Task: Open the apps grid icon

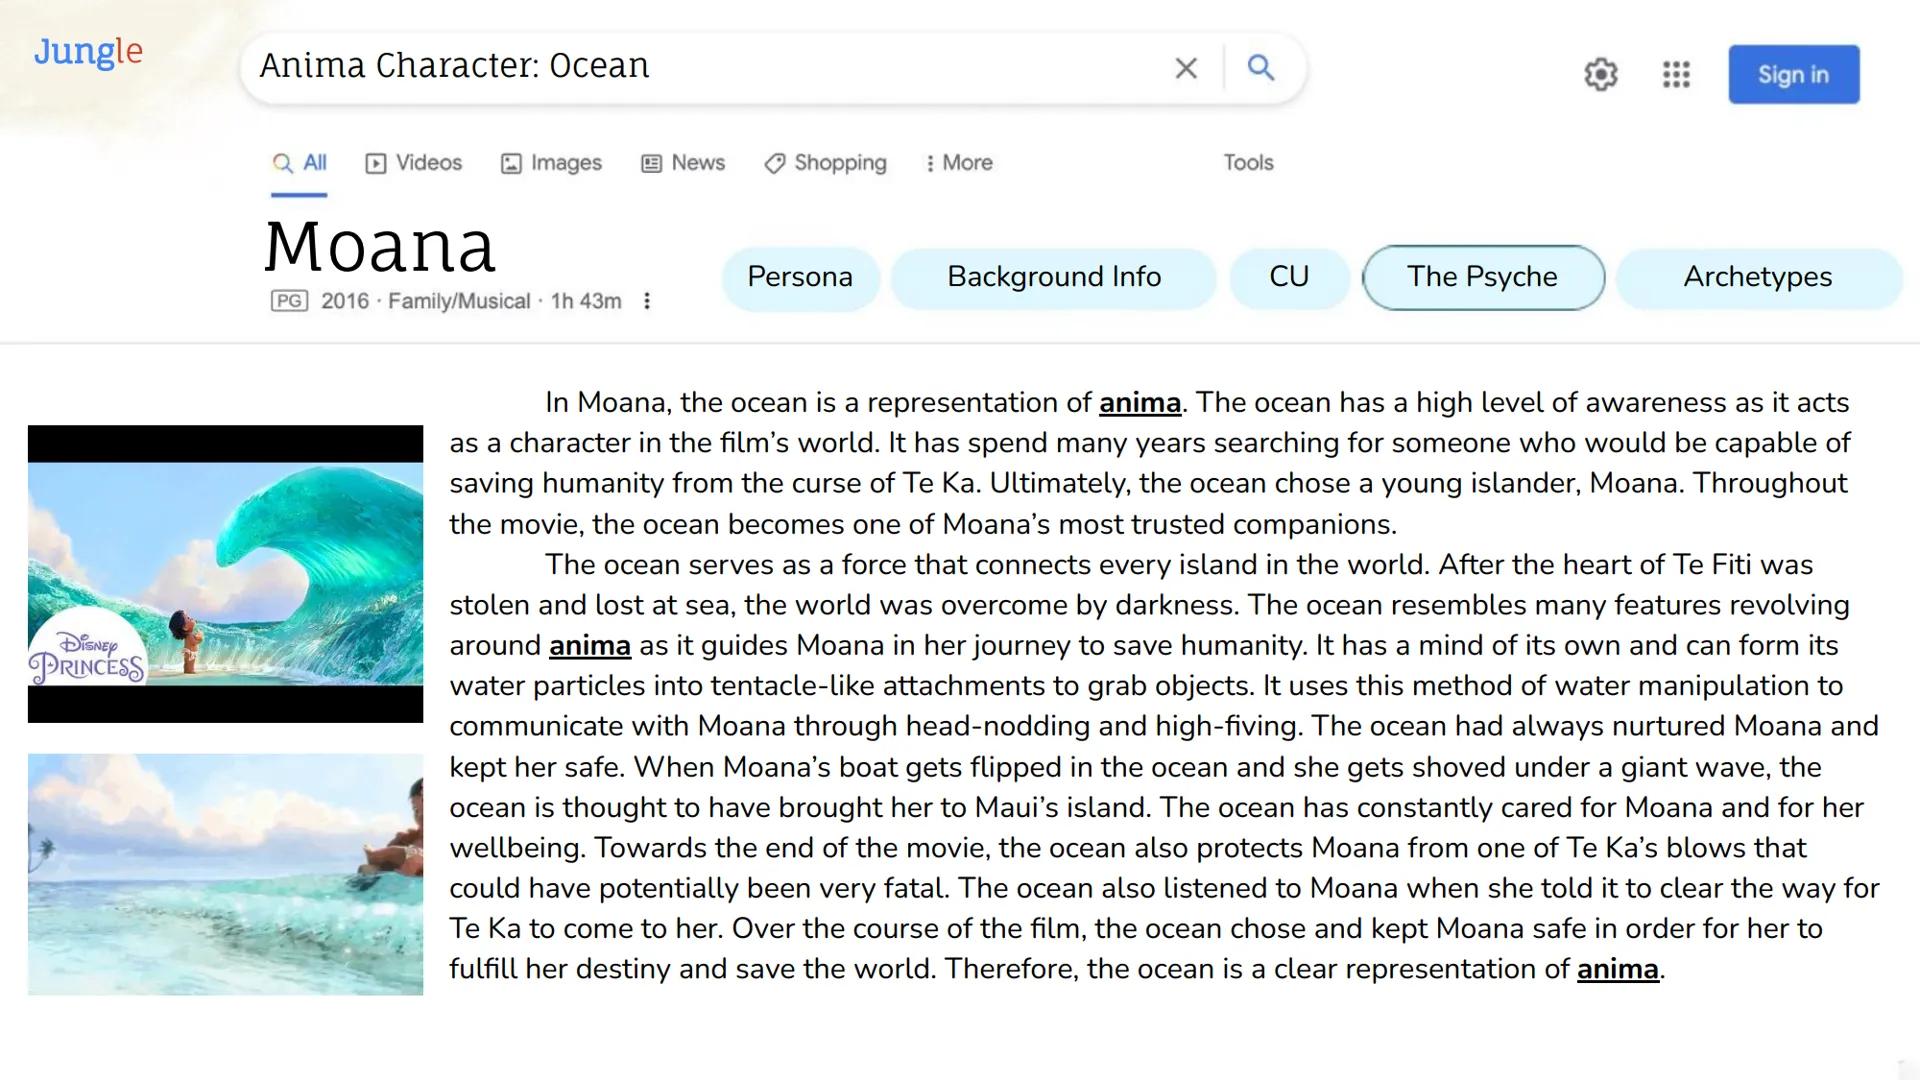Action: click(1676, 73)
